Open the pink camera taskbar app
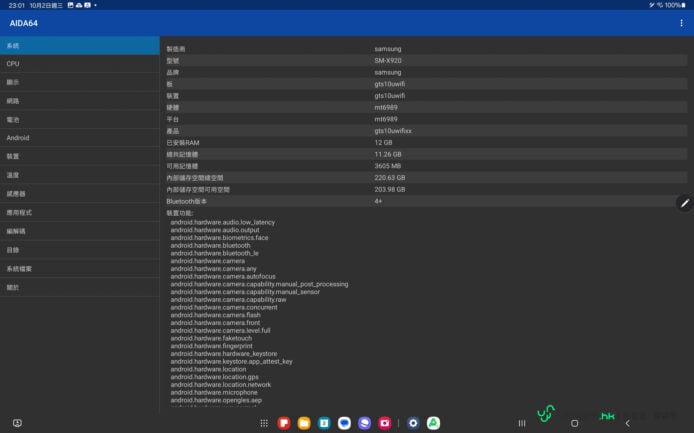Screen dimensions: 694x433 [x=385, y=423]
